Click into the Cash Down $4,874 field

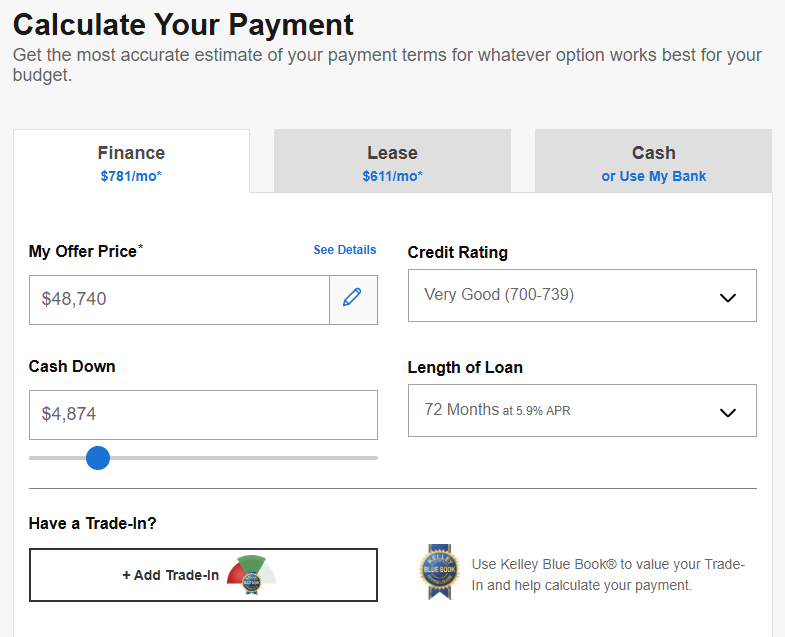(x=203, y=414)
